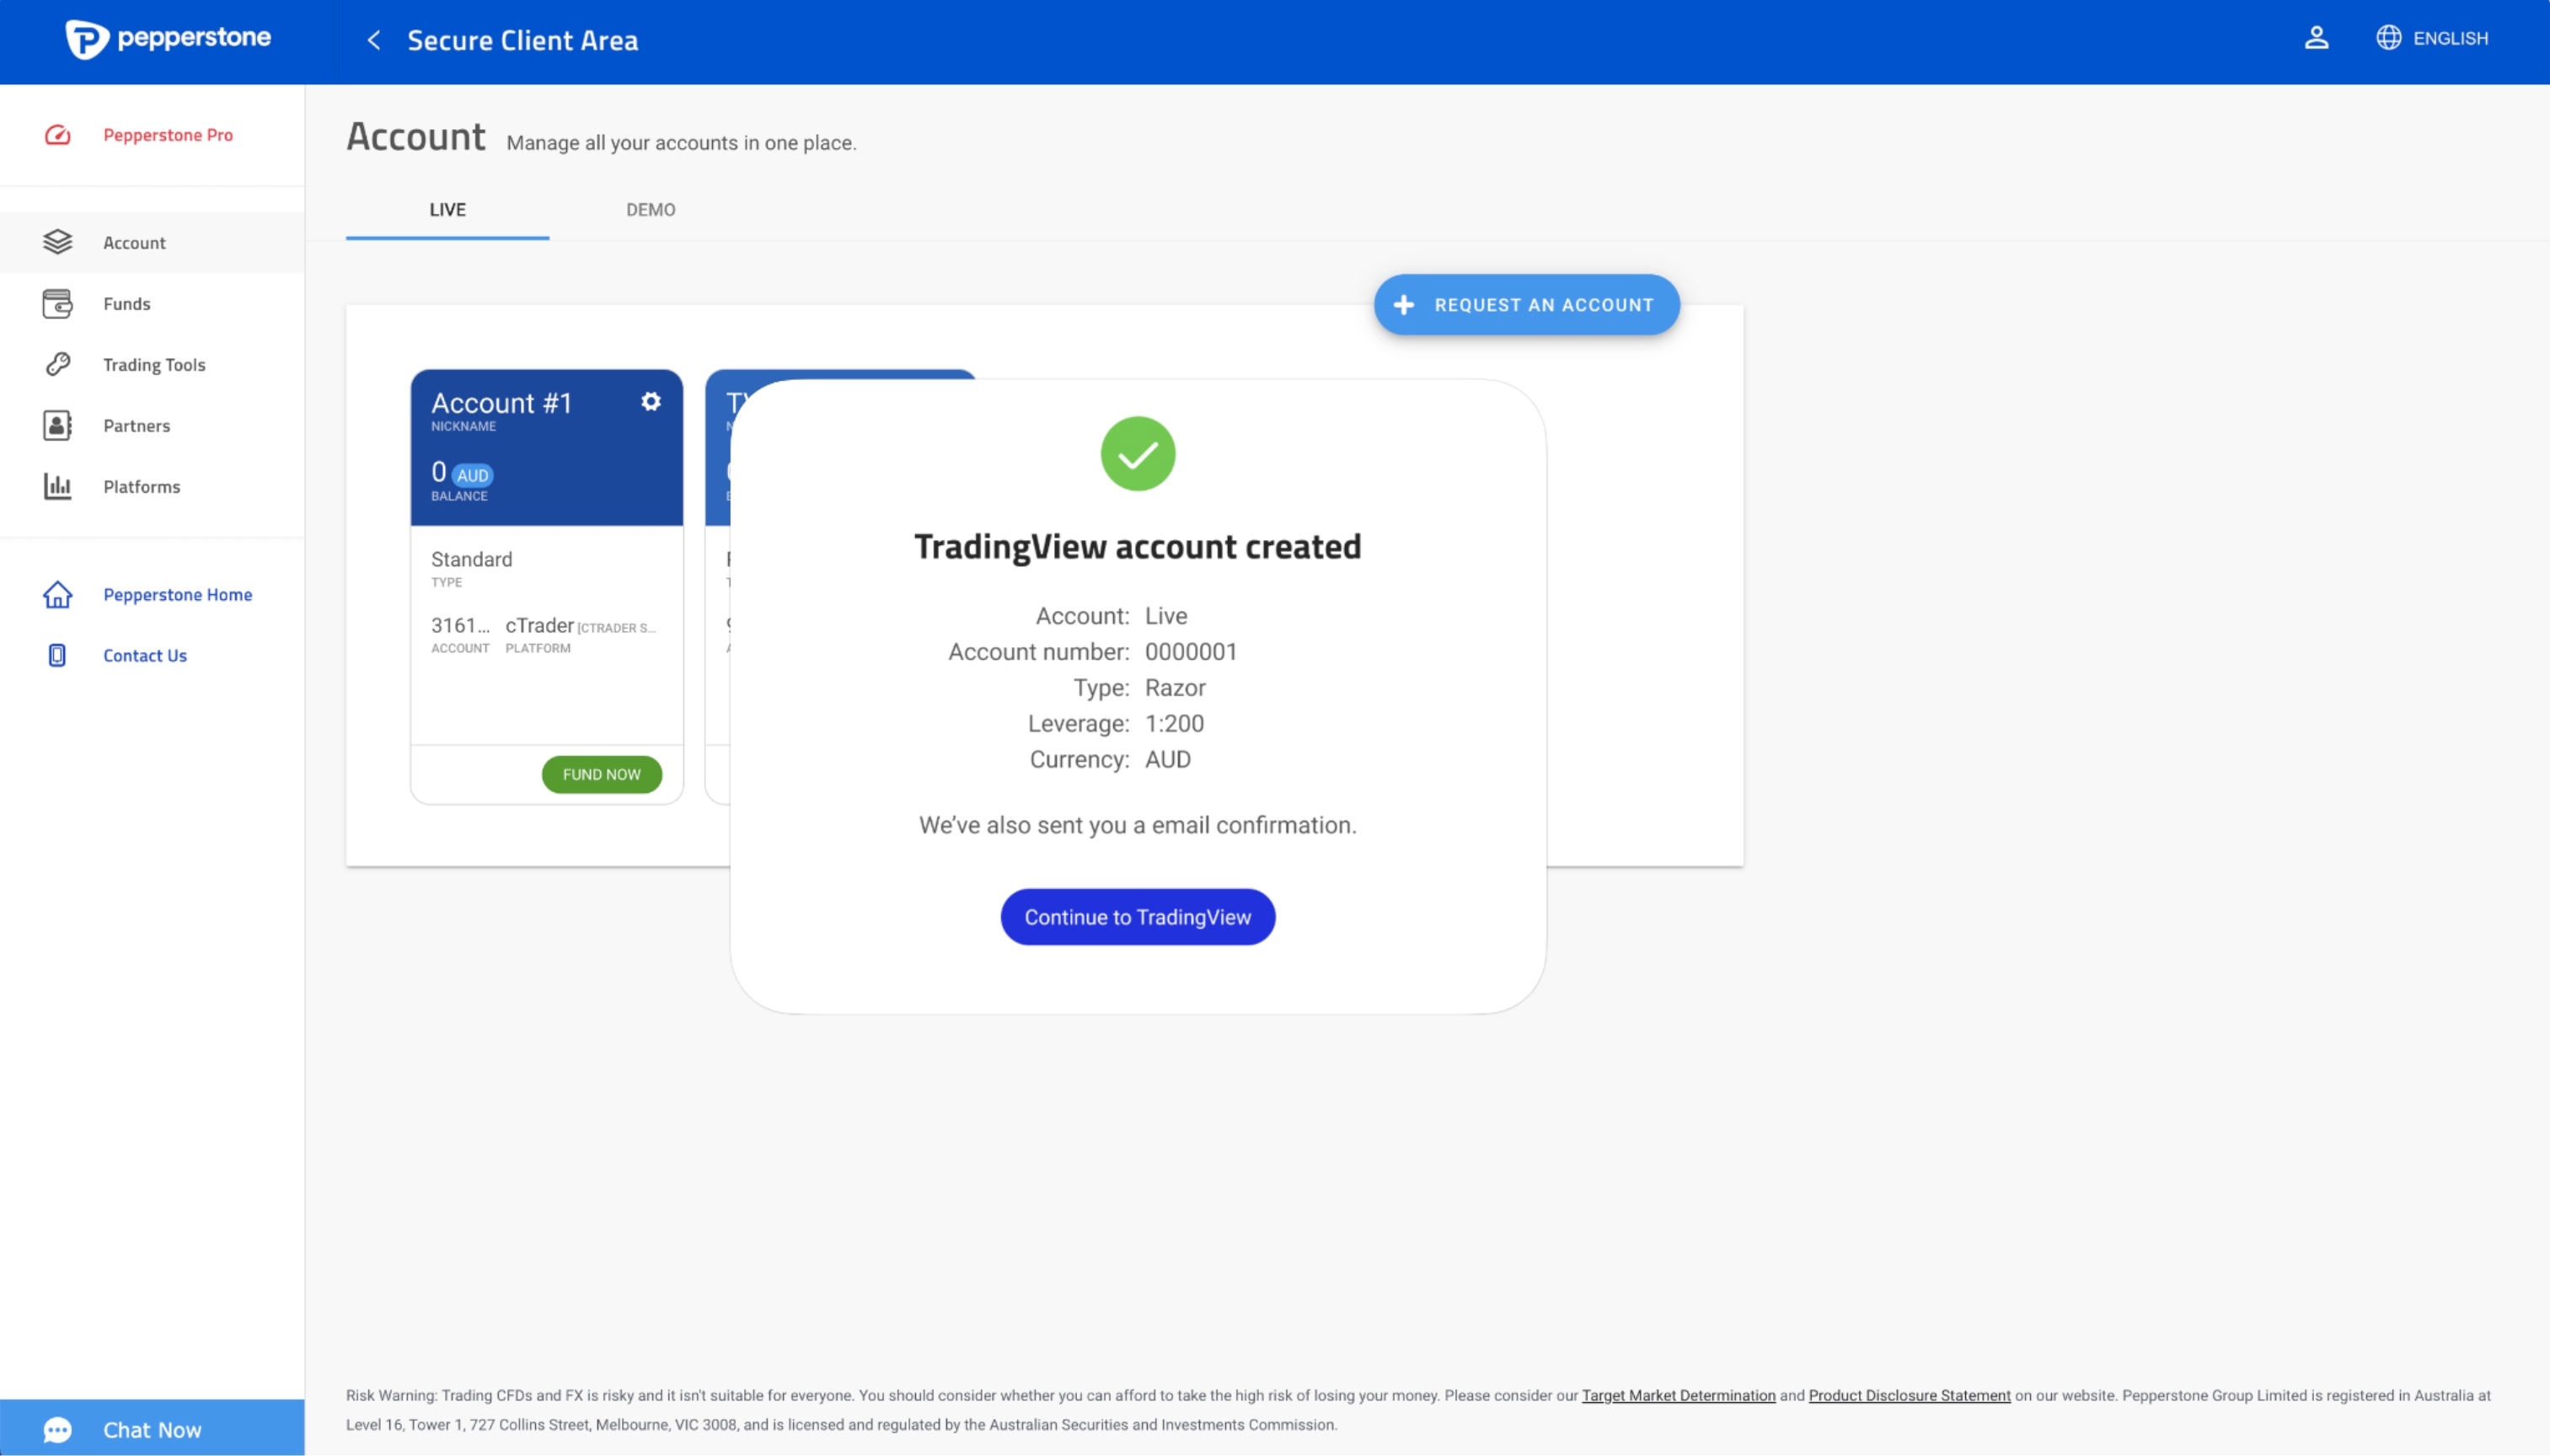Click the Platforms bar-chart icon
Screen dimensions: 2550x1456
click(x=58, y=486)
